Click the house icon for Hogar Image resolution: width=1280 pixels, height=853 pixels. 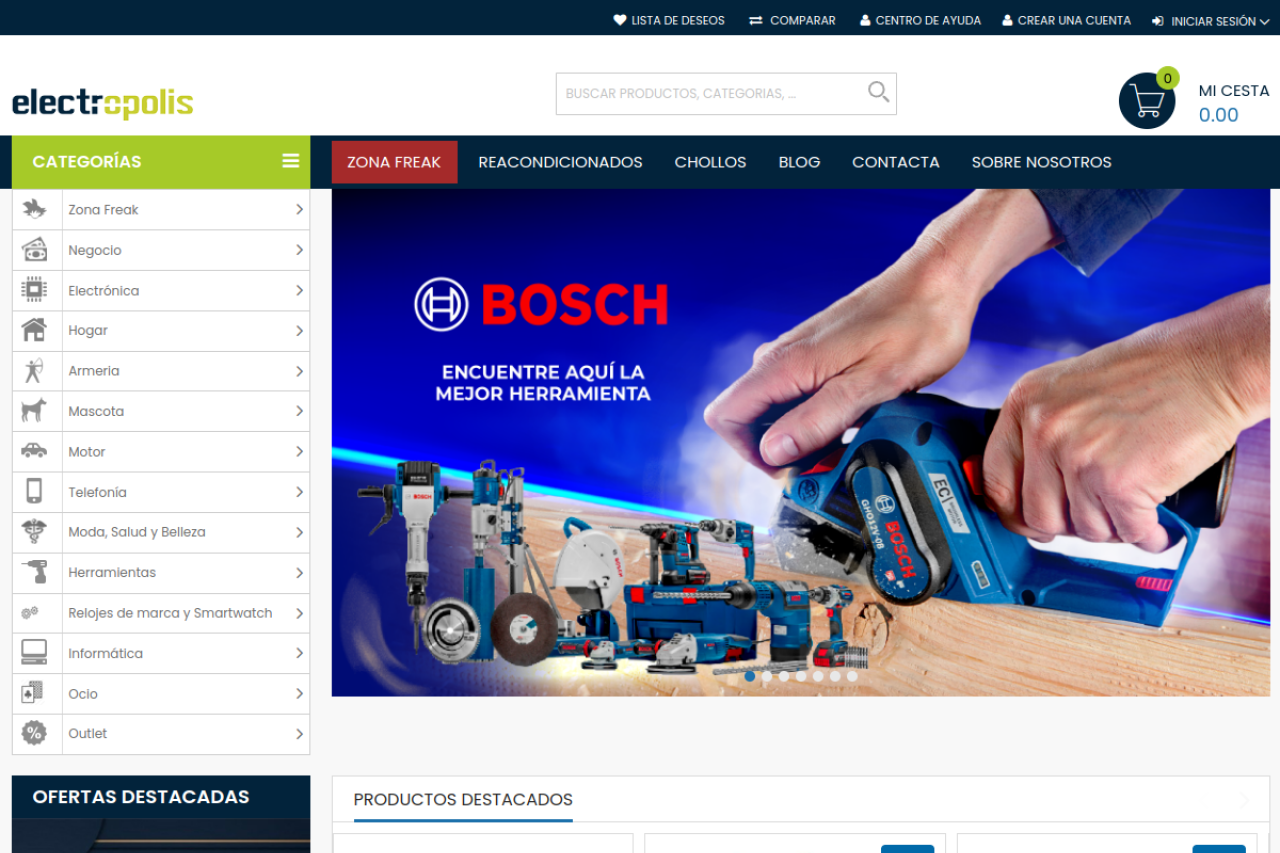coord(35,330)
